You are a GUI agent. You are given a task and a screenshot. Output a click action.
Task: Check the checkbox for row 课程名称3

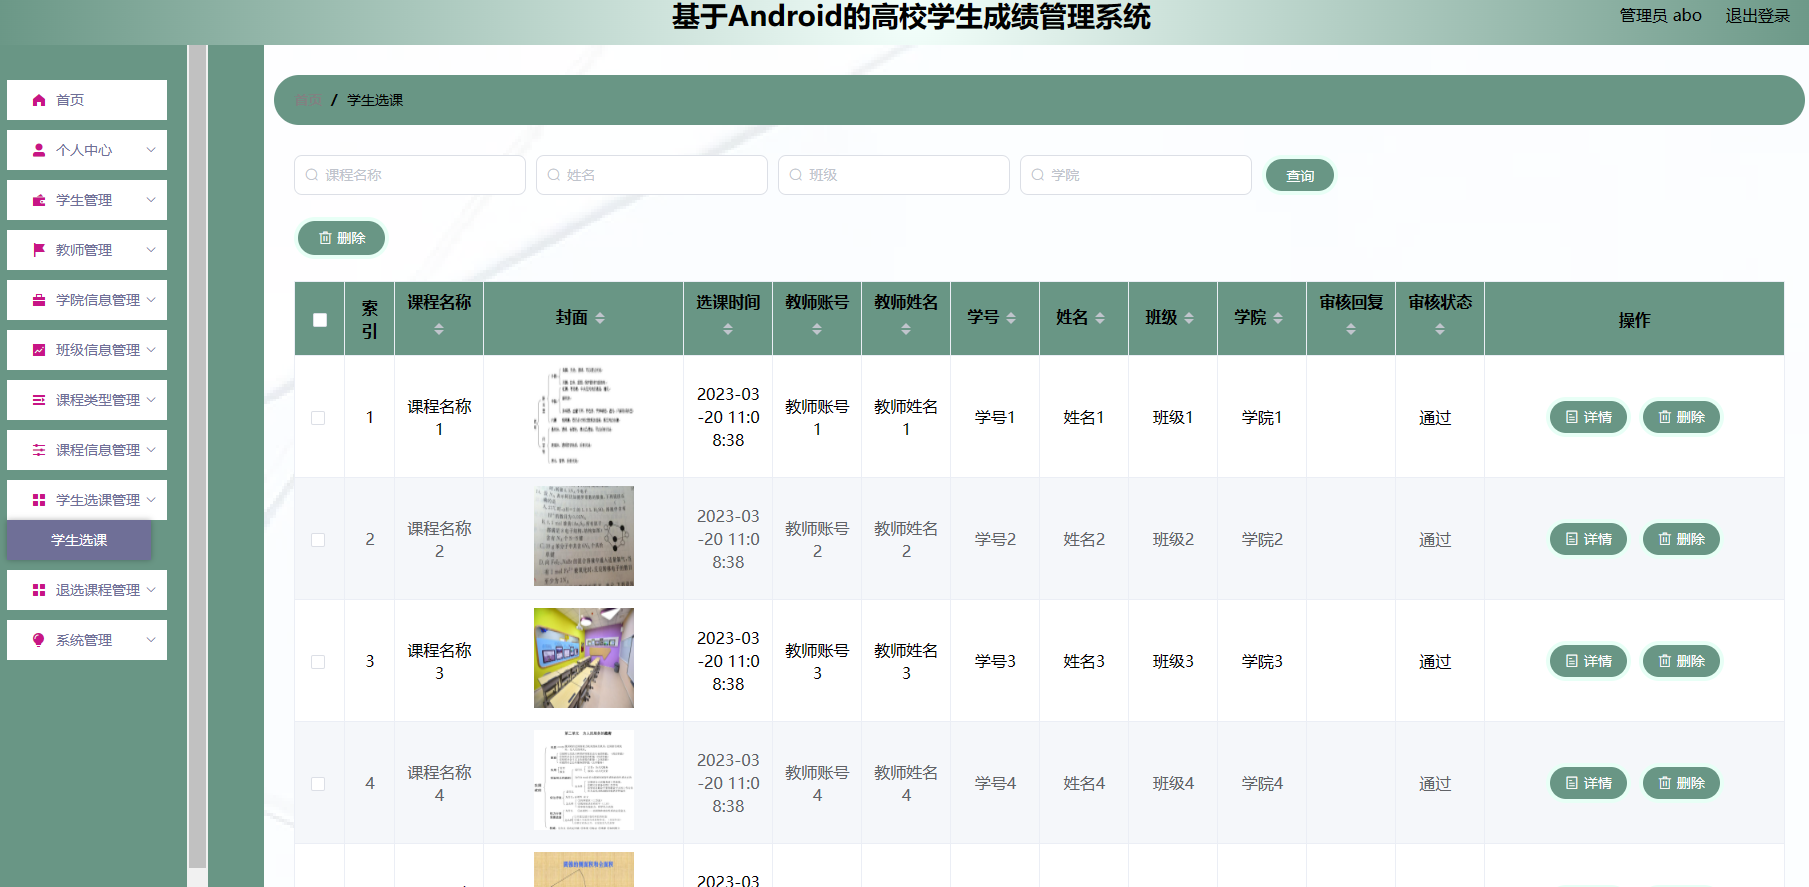click(318, 662)
